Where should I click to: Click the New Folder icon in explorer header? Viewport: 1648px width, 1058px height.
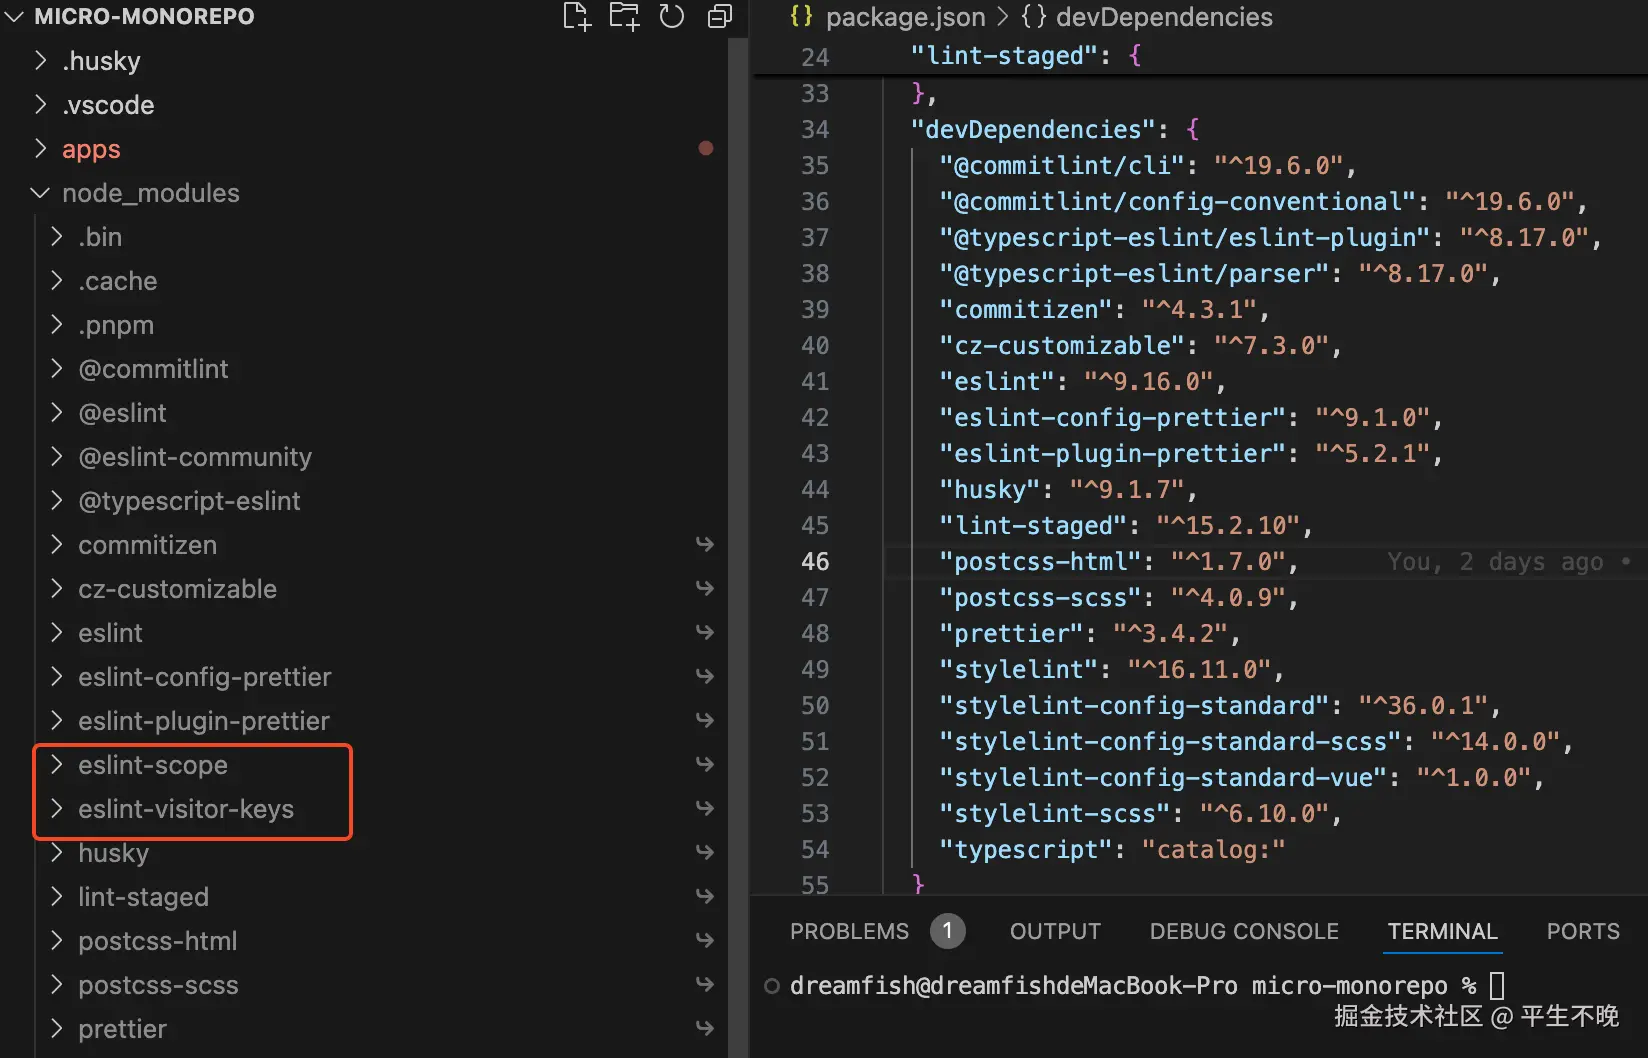(x=625, y=16)
